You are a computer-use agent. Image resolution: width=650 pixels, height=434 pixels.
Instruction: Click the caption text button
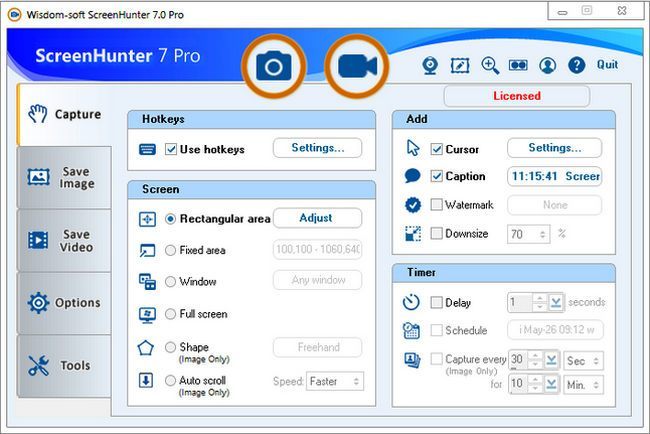(x=555, y=177)
